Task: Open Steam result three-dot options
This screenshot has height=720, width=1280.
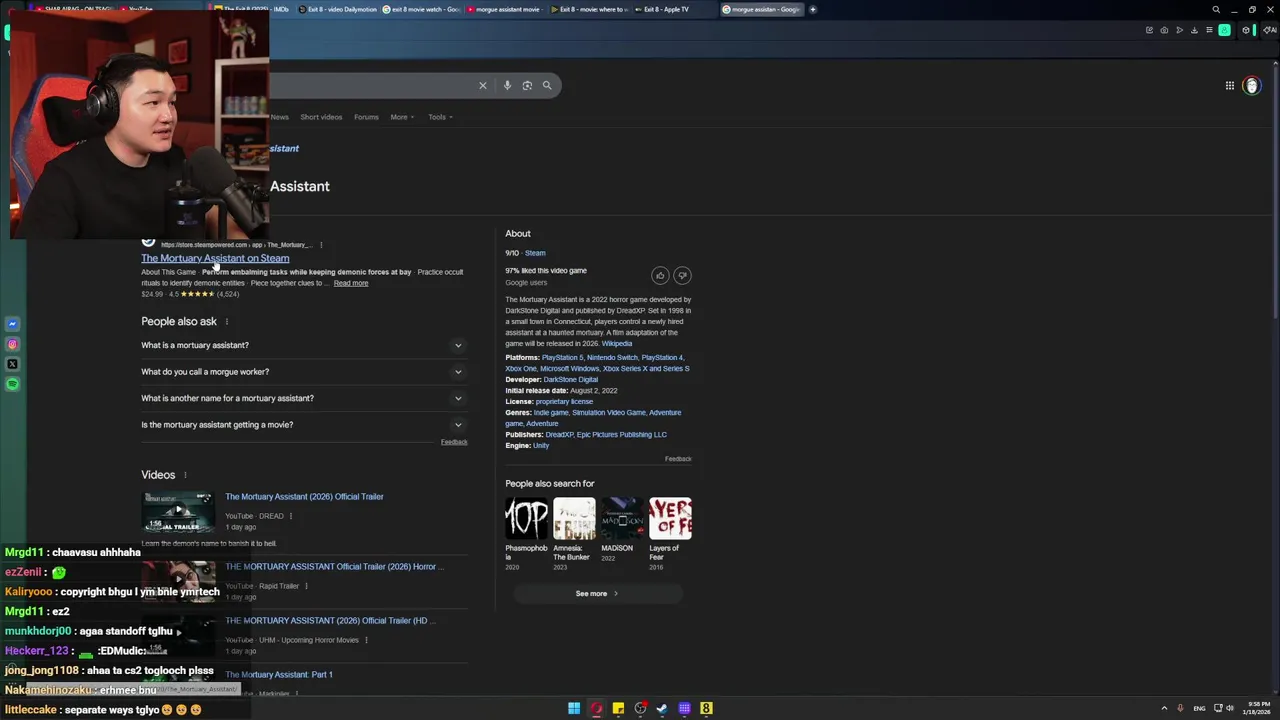Action: [321, 244]
